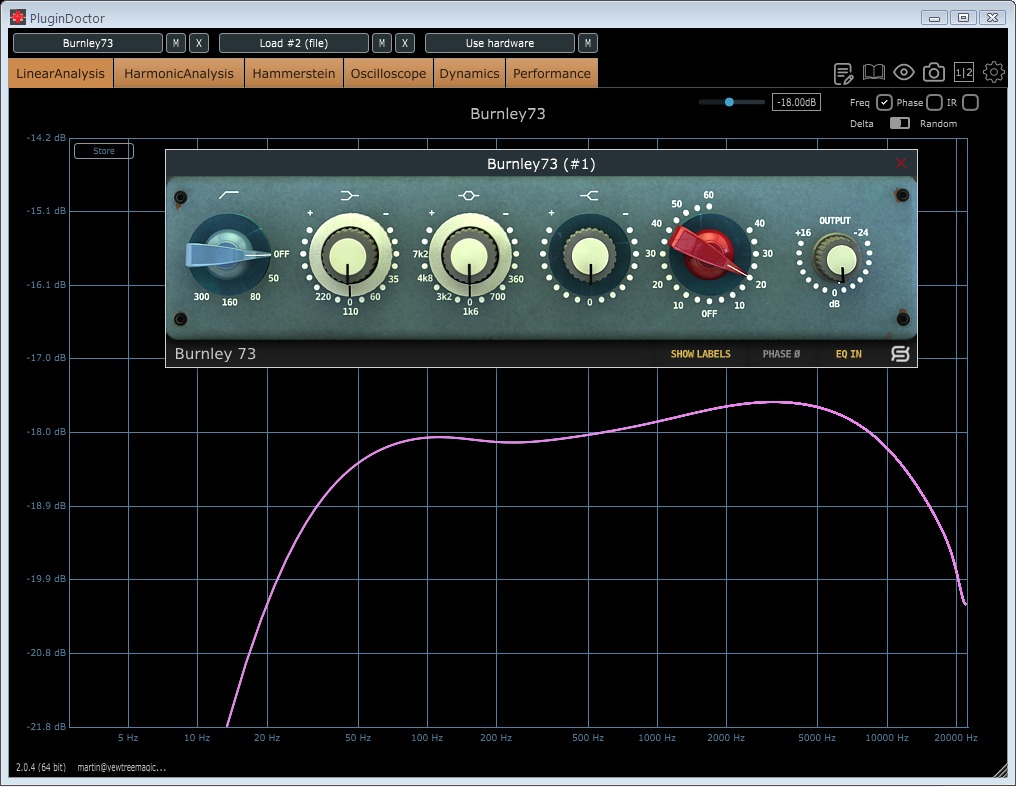Enable the IR checkbox
The height and width of the screenshot is (787, 1016).
[x=970, y=103]
